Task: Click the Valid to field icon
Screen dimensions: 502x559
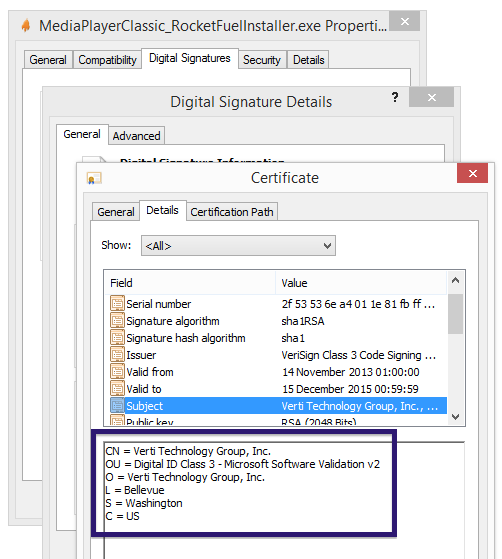Action: [x=117, y=389]
